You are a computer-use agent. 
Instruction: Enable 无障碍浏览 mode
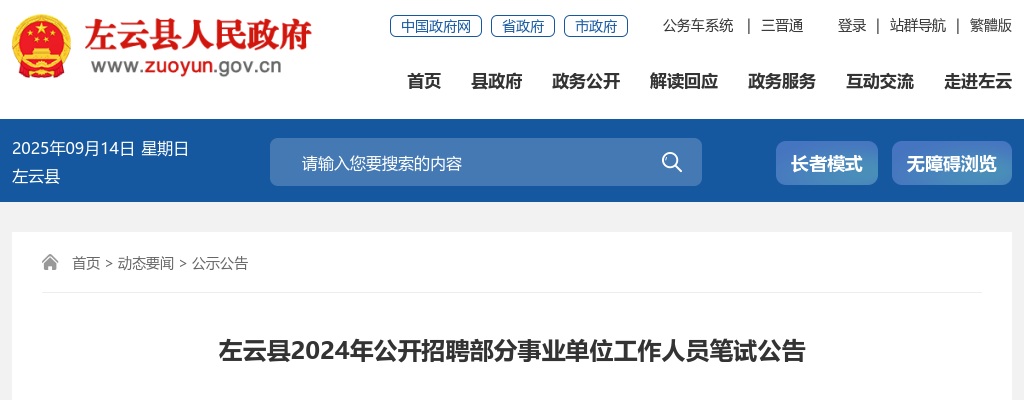952,163
